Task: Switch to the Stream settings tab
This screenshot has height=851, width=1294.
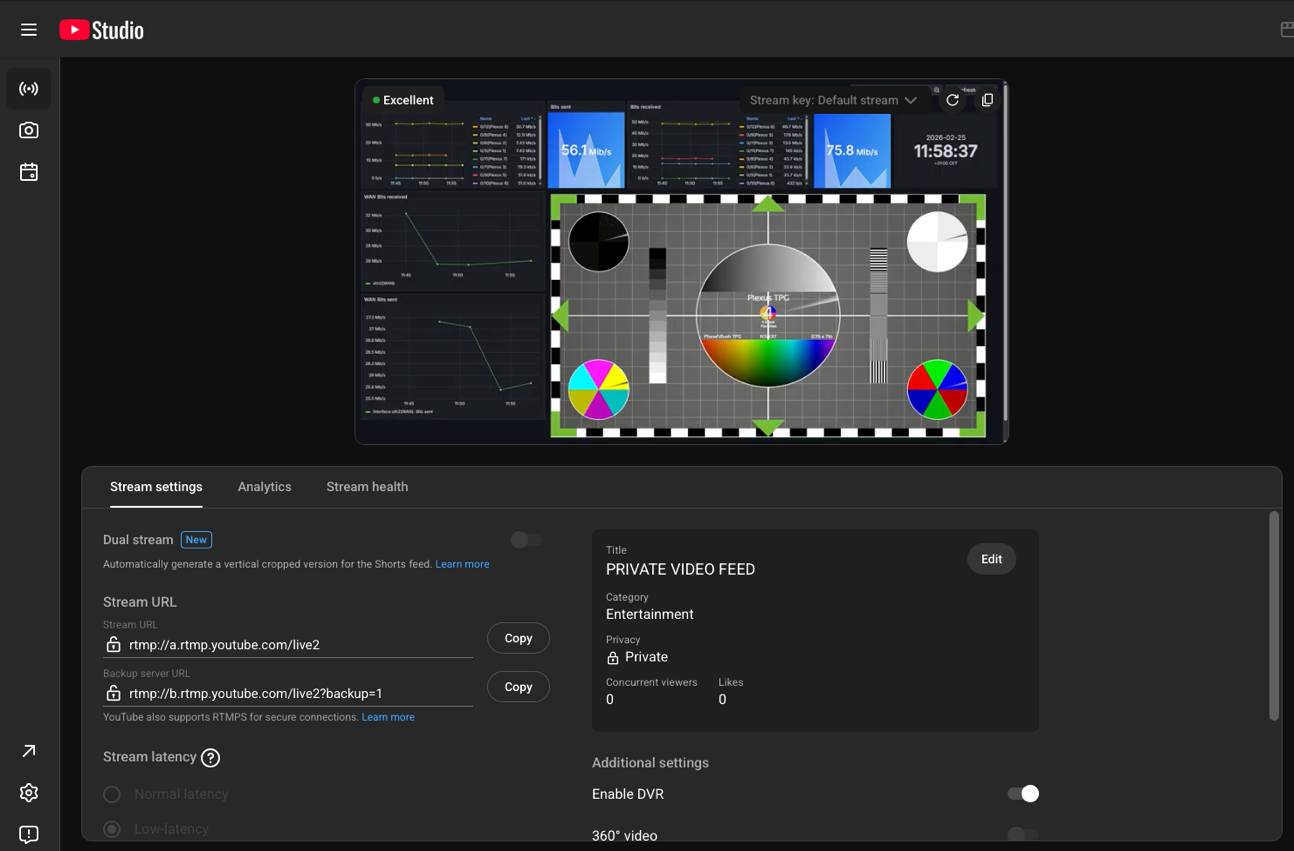Action: (156, 487)
